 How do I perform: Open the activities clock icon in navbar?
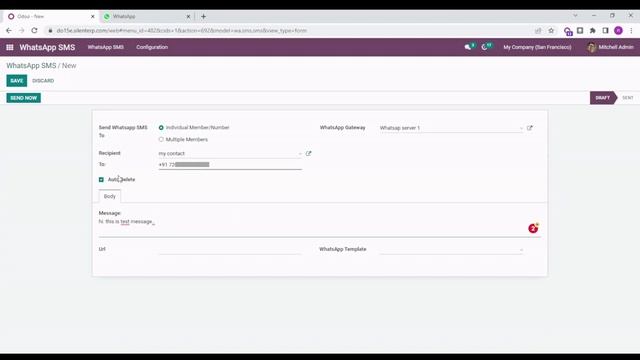484,47
